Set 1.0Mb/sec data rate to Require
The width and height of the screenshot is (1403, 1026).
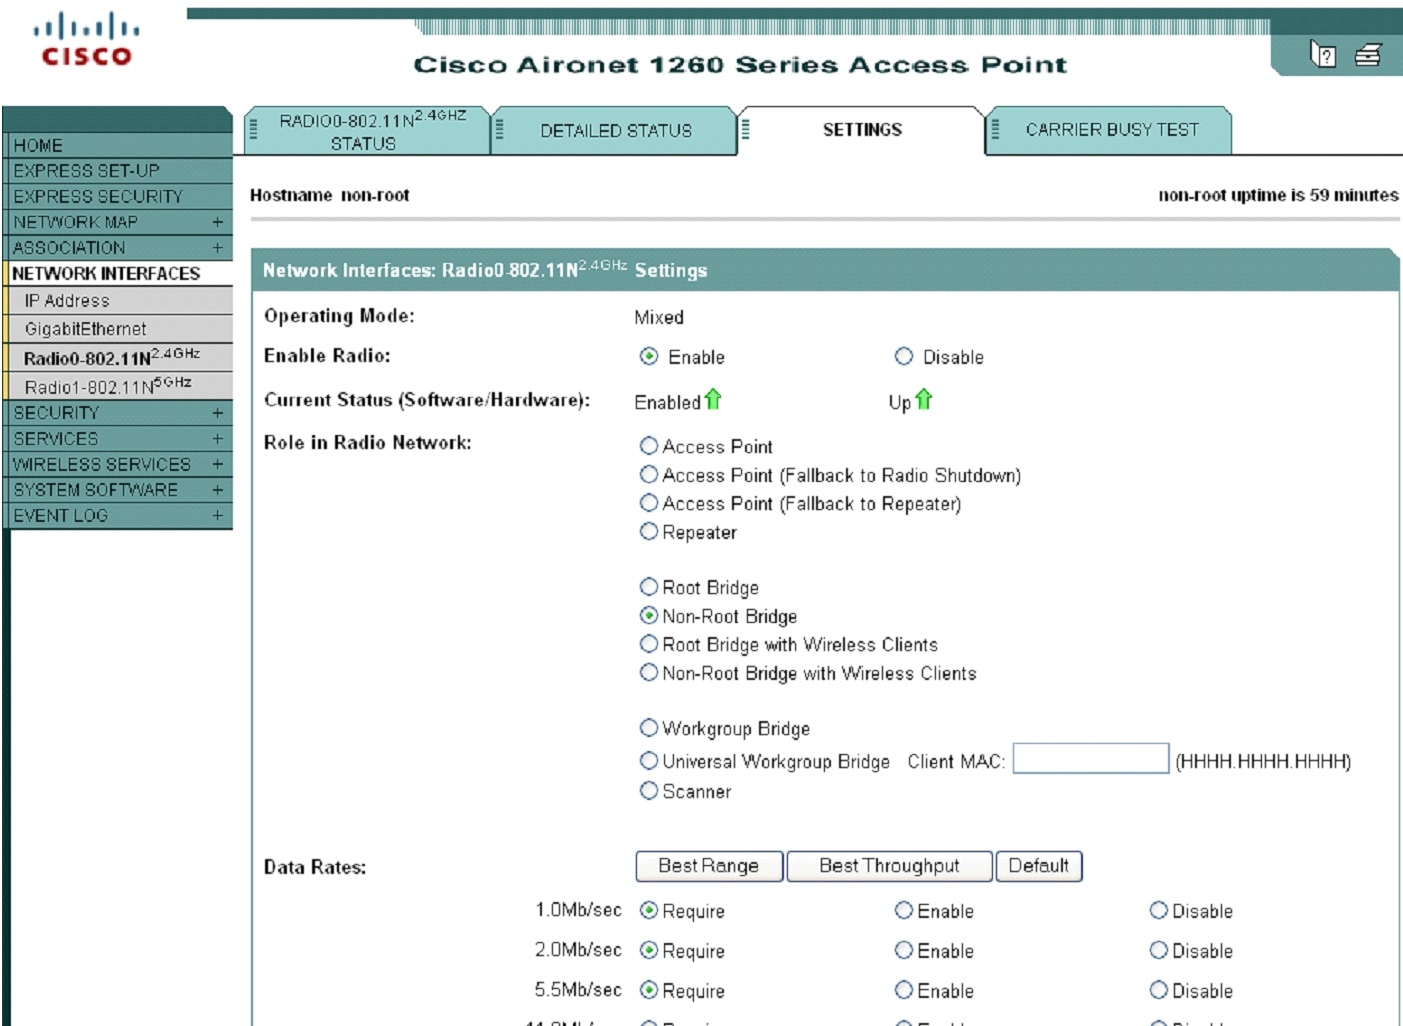pos(649,911)
